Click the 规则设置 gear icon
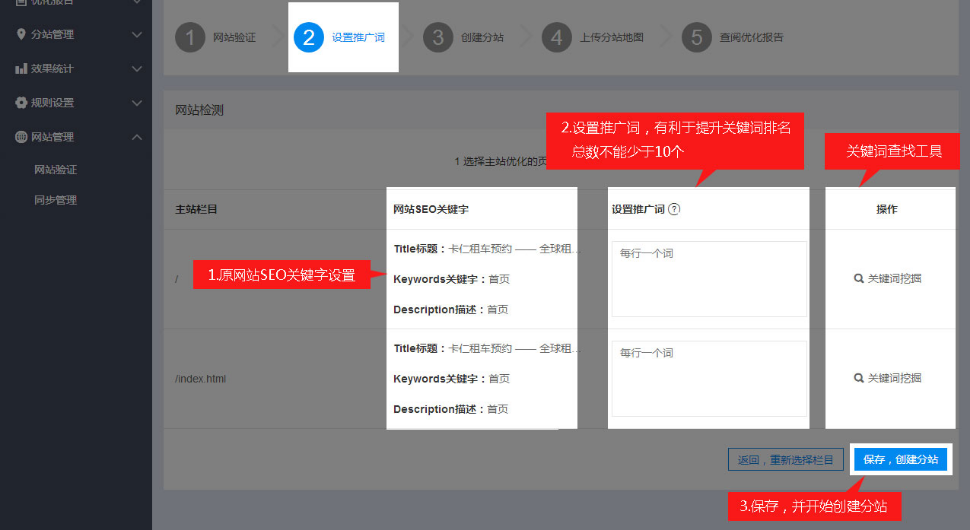Viewport: 970px width, 530px height. [x=21, y=103]
